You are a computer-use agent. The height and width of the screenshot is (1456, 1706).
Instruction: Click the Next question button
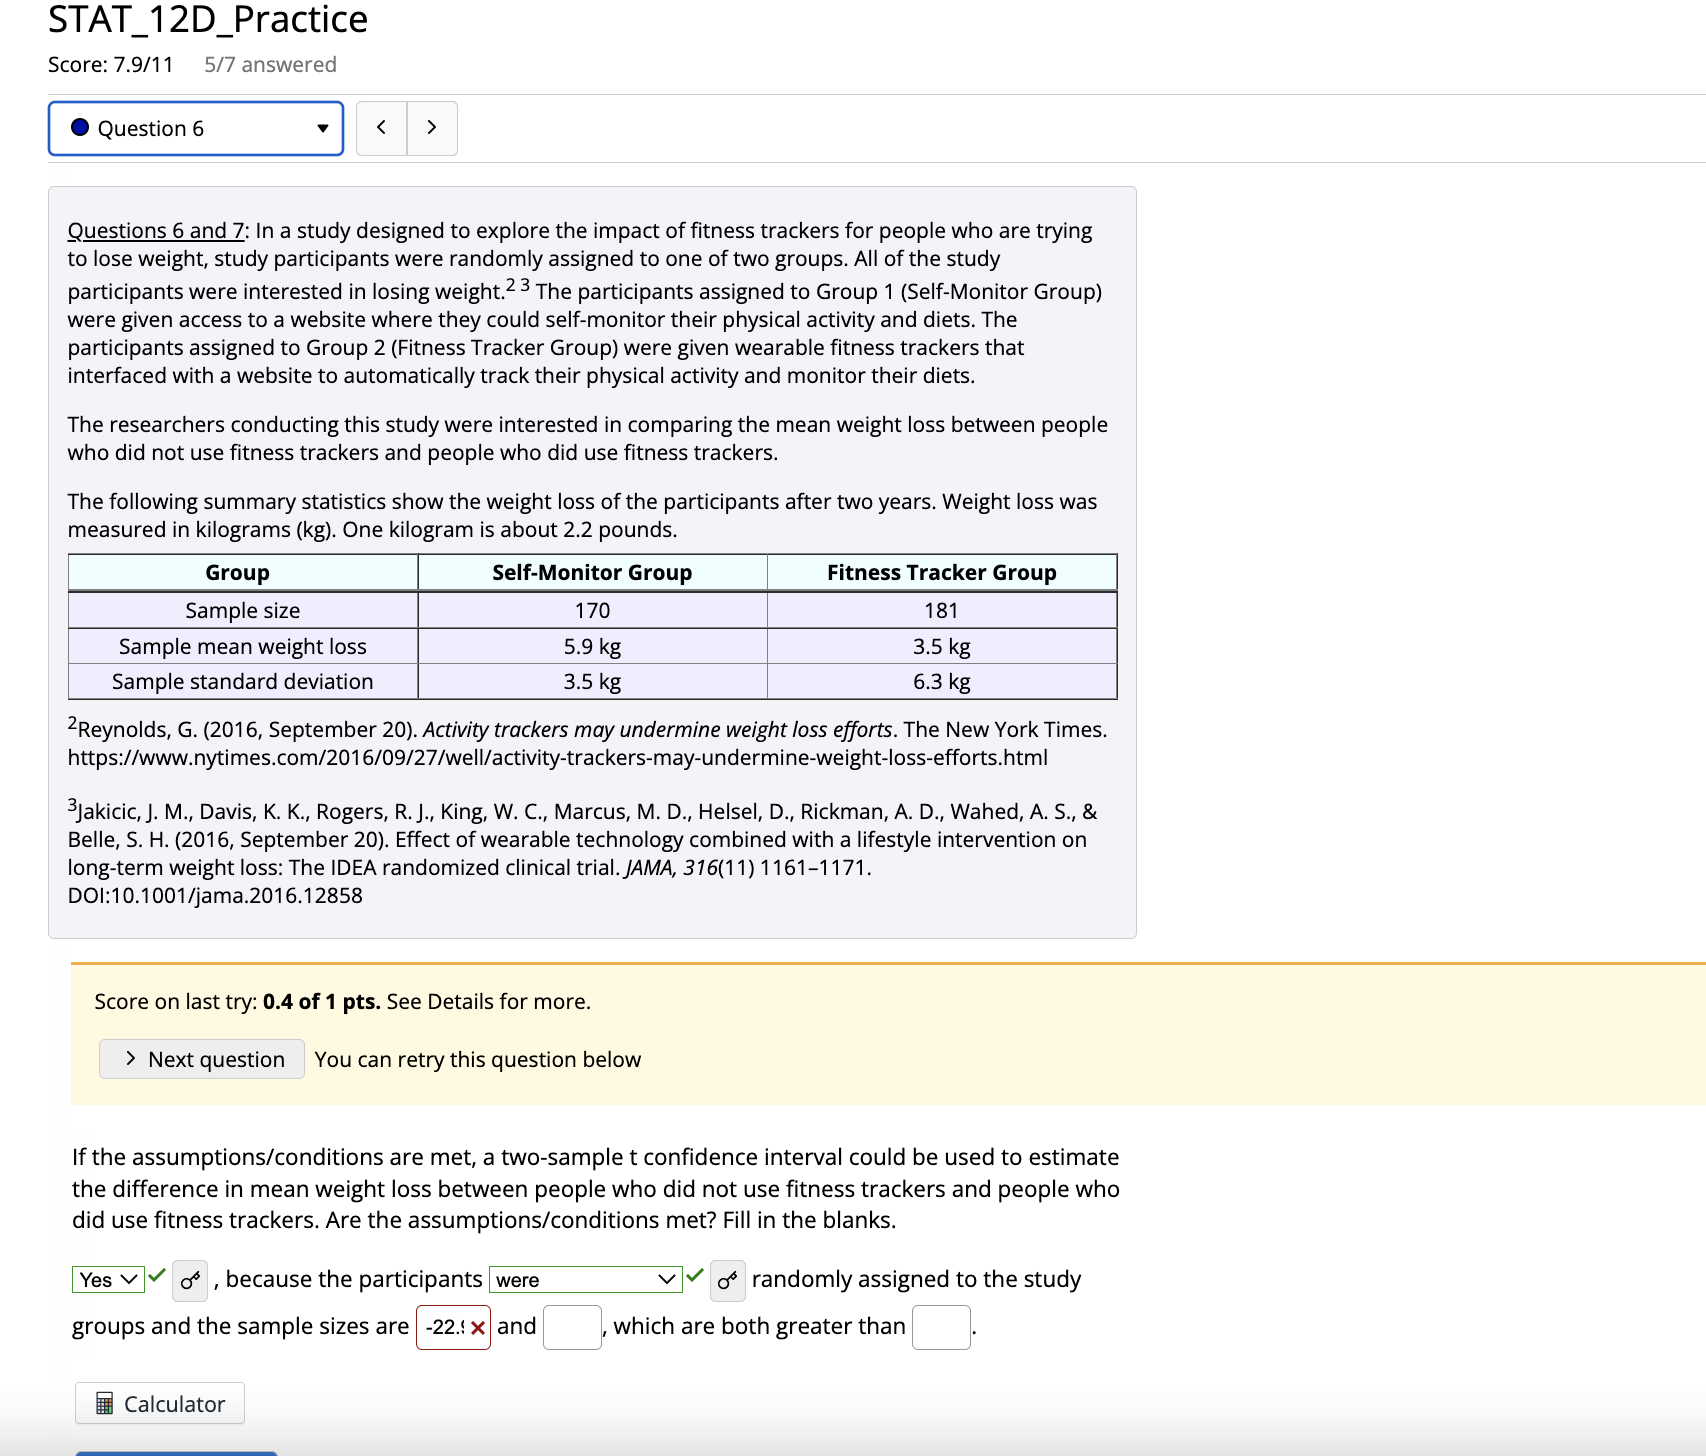click(x=201, y=1058)
